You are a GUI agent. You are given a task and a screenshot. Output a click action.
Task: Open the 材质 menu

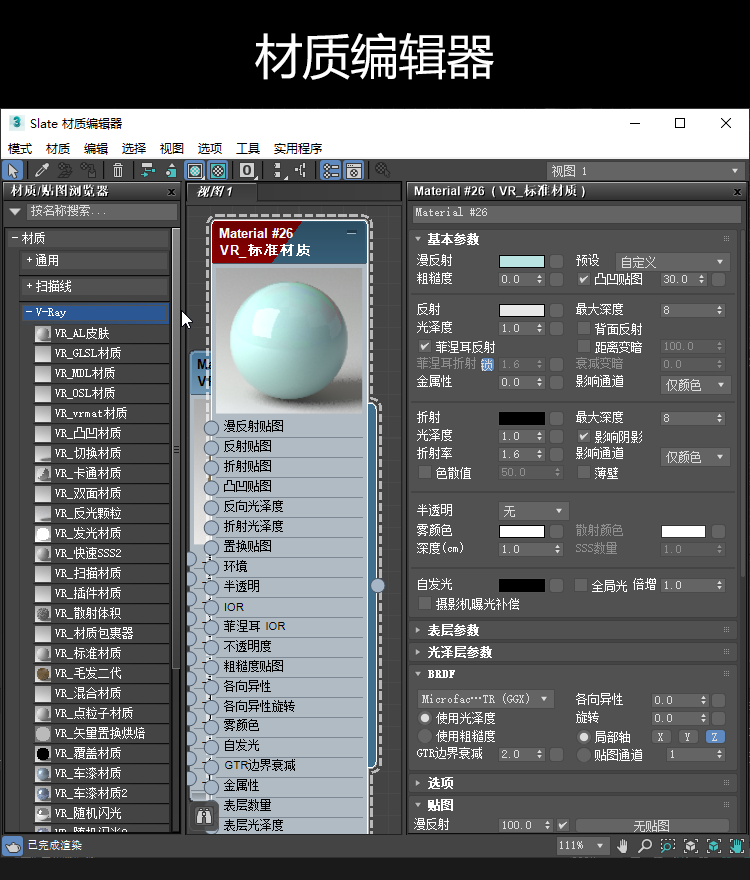[58, 148]
